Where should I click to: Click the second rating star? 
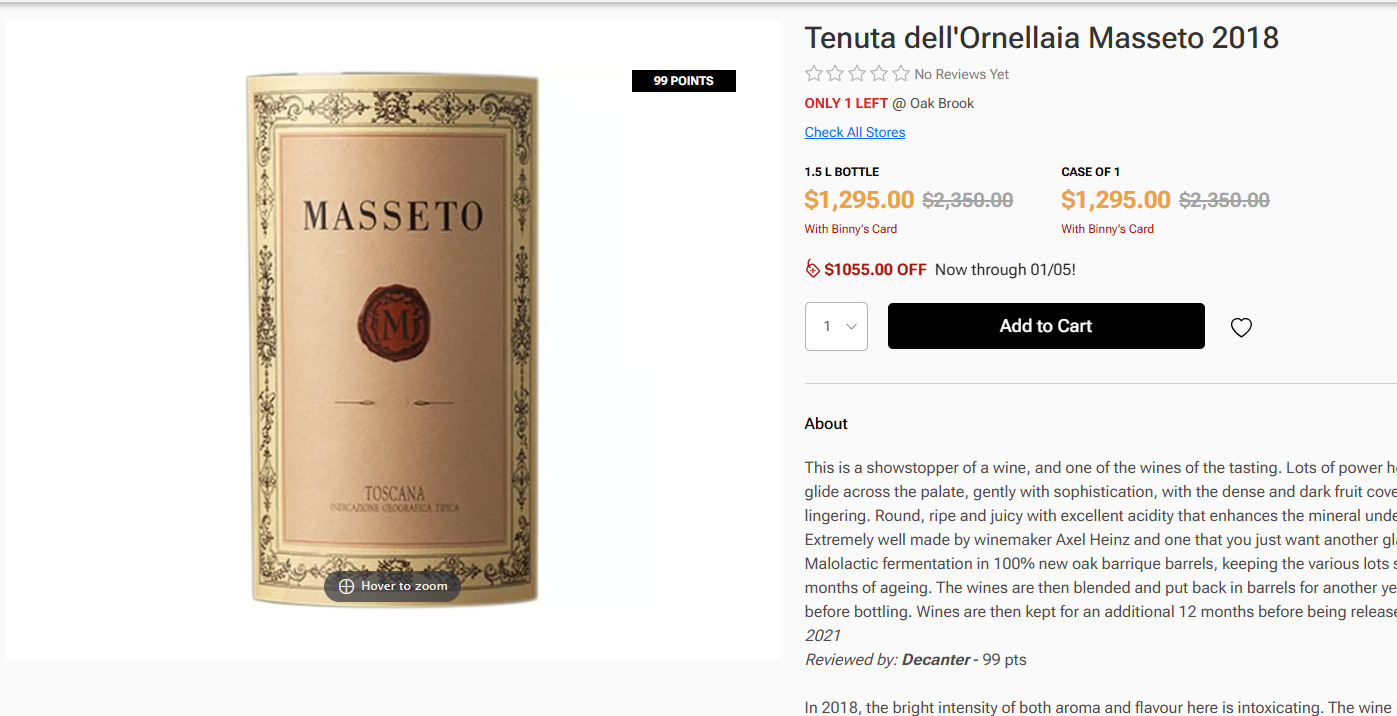tap(836, 74)
